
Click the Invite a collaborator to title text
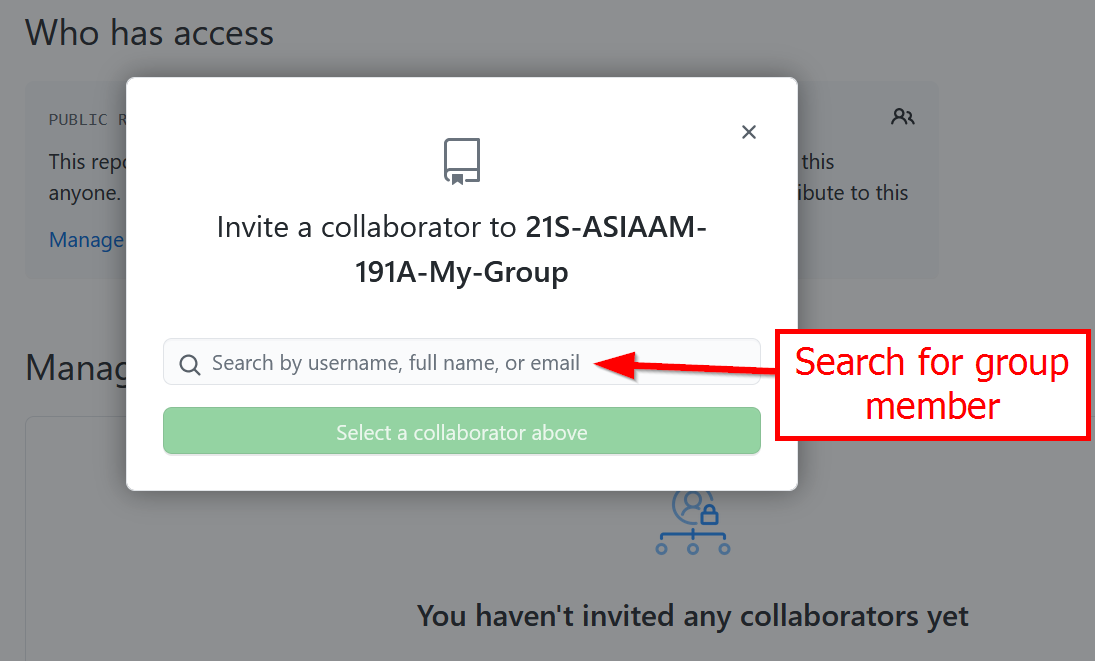pyautogui.click(x=366, y=227)
